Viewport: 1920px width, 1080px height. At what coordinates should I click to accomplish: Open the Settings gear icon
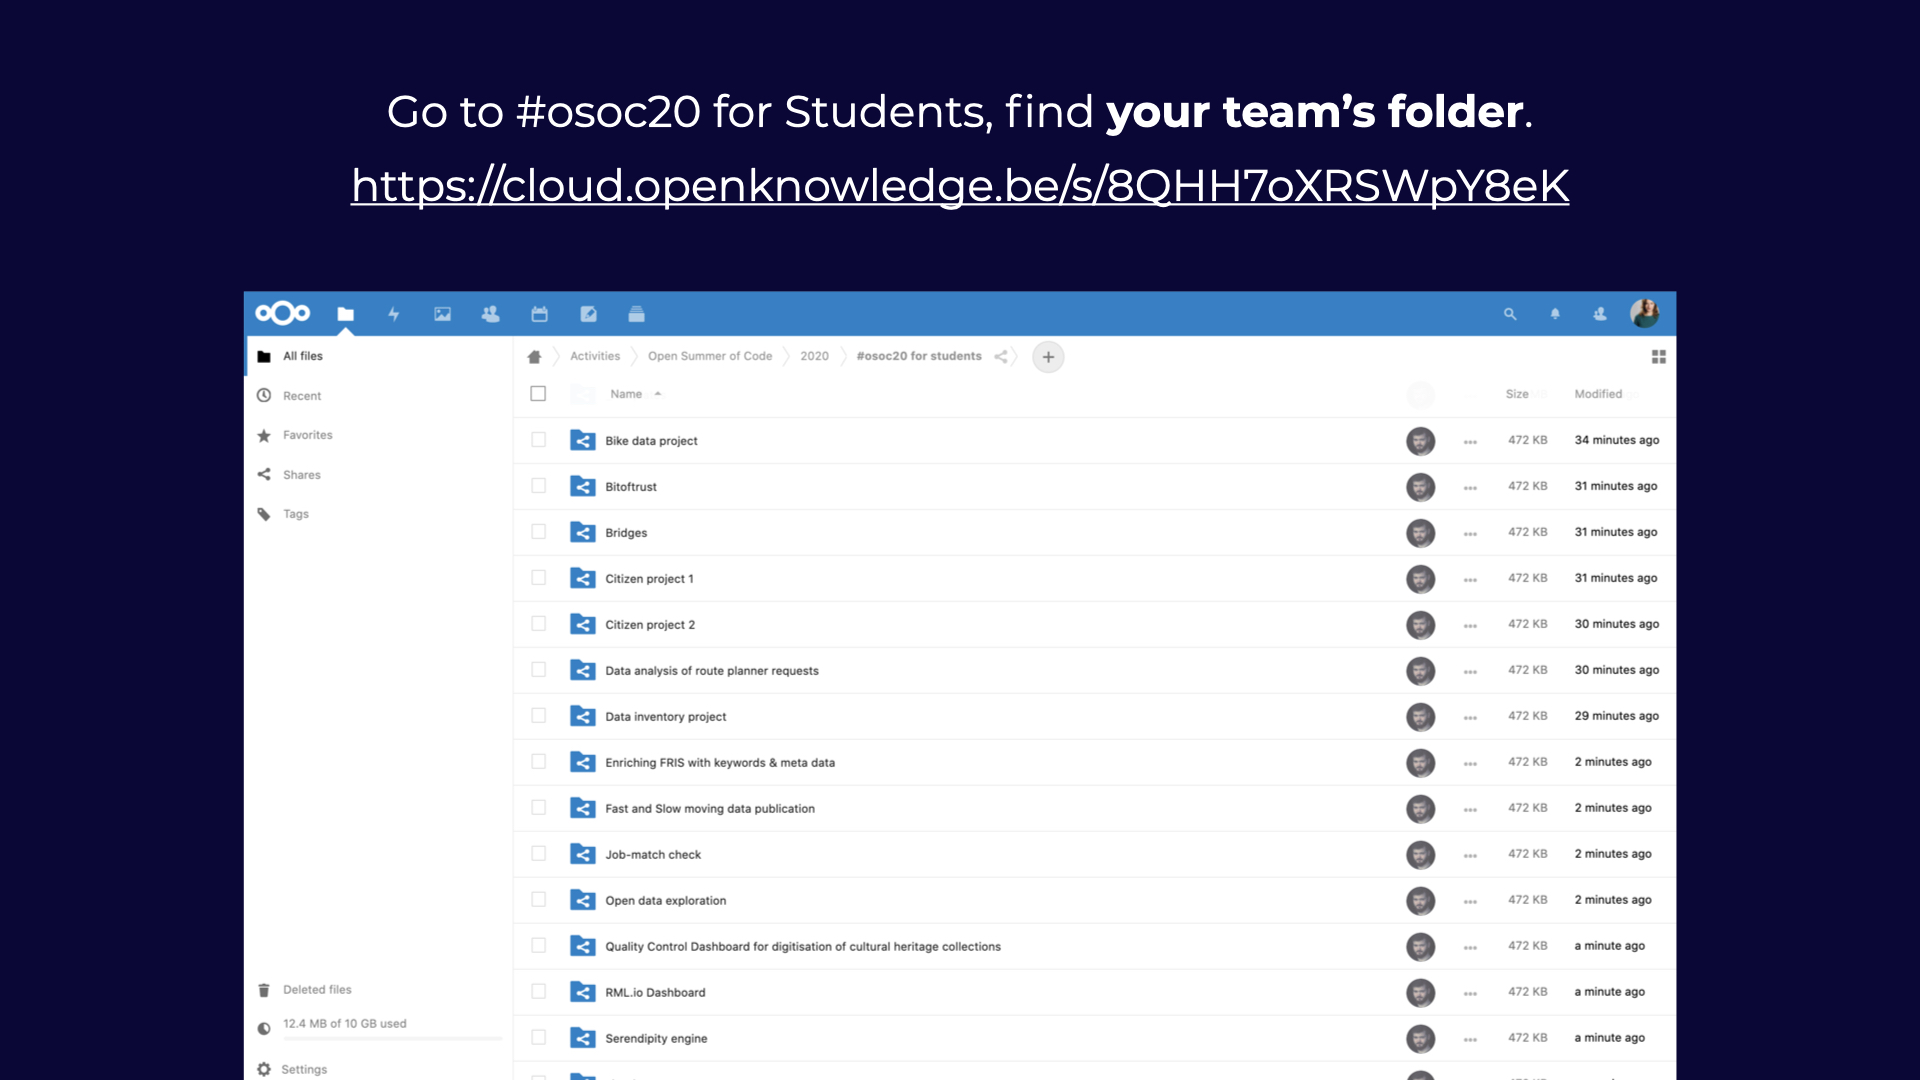point(264,1069)
